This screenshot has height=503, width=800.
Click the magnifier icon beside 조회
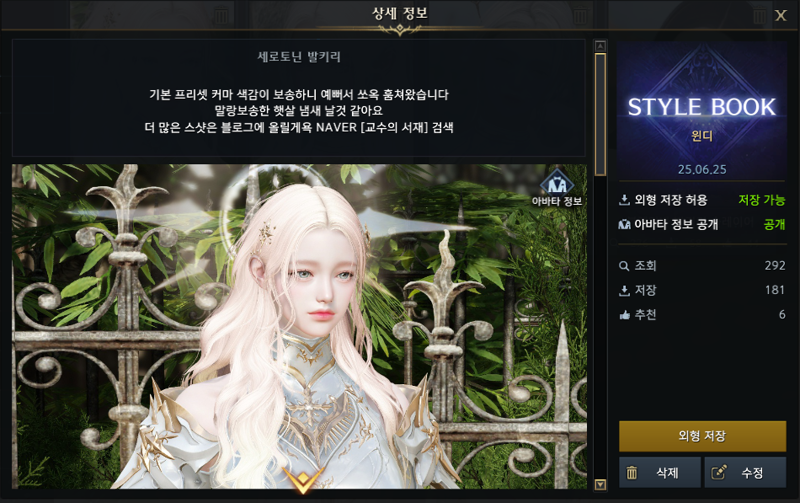[x=624, y=266]
